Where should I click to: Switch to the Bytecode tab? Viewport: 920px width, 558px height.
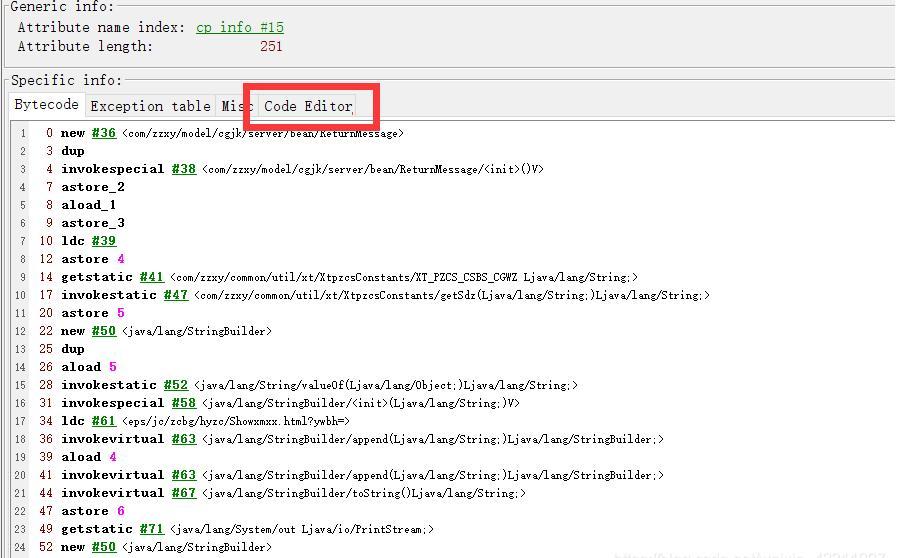click(x=46, y=105)
